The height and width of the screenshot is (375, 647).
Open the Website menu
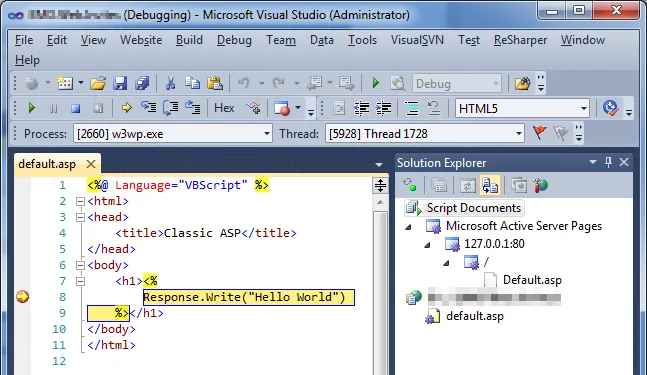coord(141,40)
